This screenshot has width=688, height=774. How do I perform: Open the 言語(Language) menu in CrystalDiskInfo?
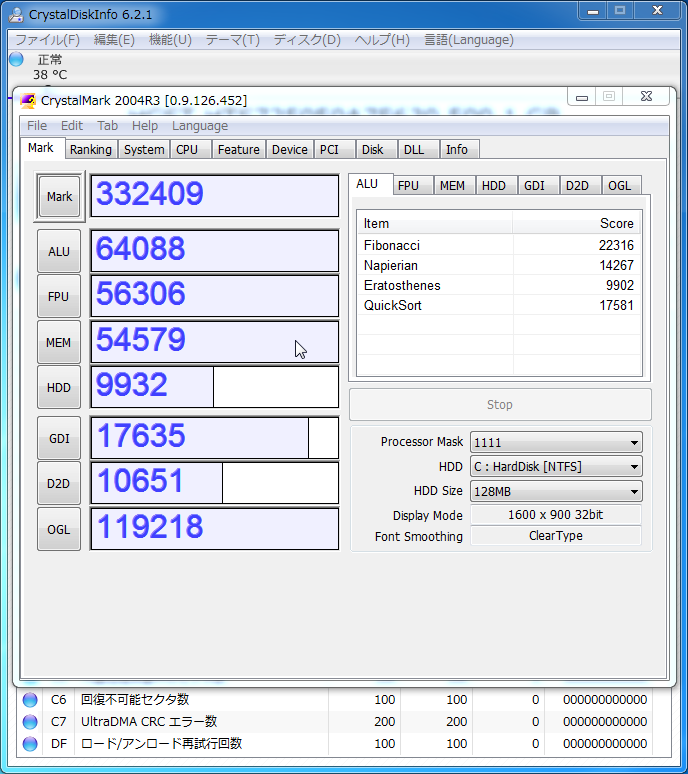tap(469, 39)
